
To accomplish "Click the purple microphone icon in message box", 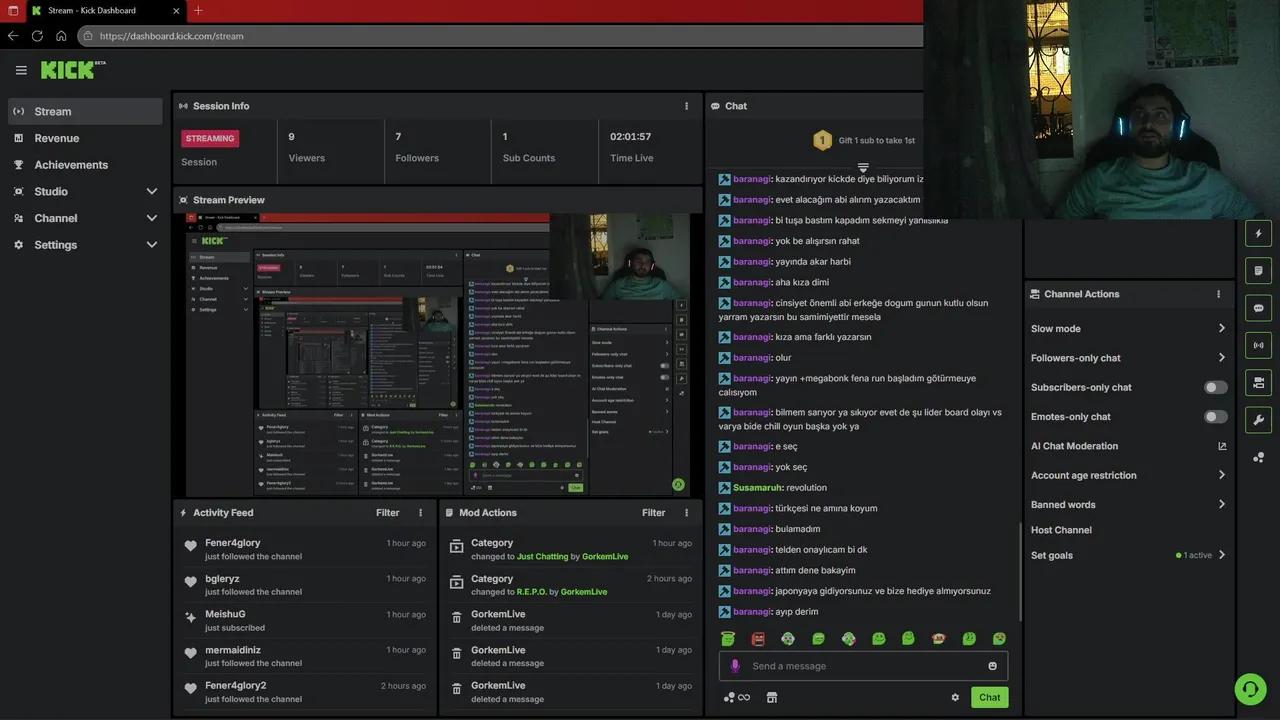I will click(x=735, y=666).
